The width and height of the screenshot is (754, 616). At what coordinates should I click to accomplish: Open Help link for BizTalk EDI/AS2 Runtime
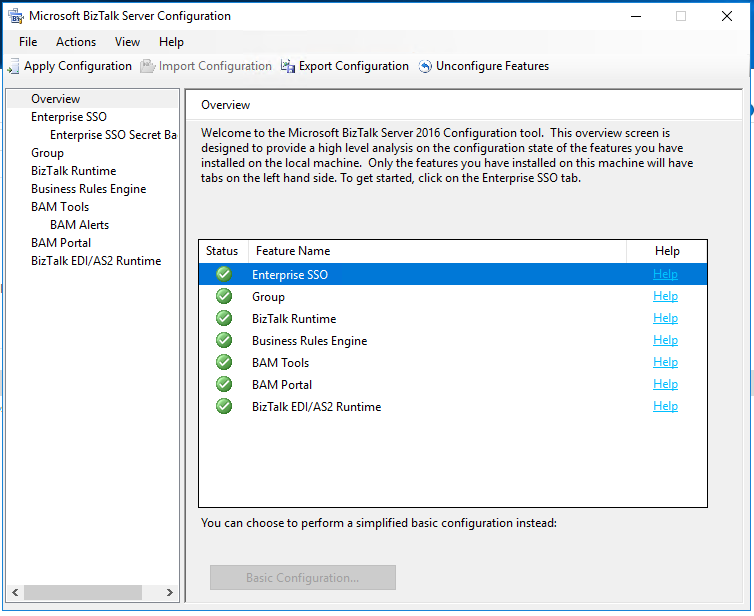point(666,406)
